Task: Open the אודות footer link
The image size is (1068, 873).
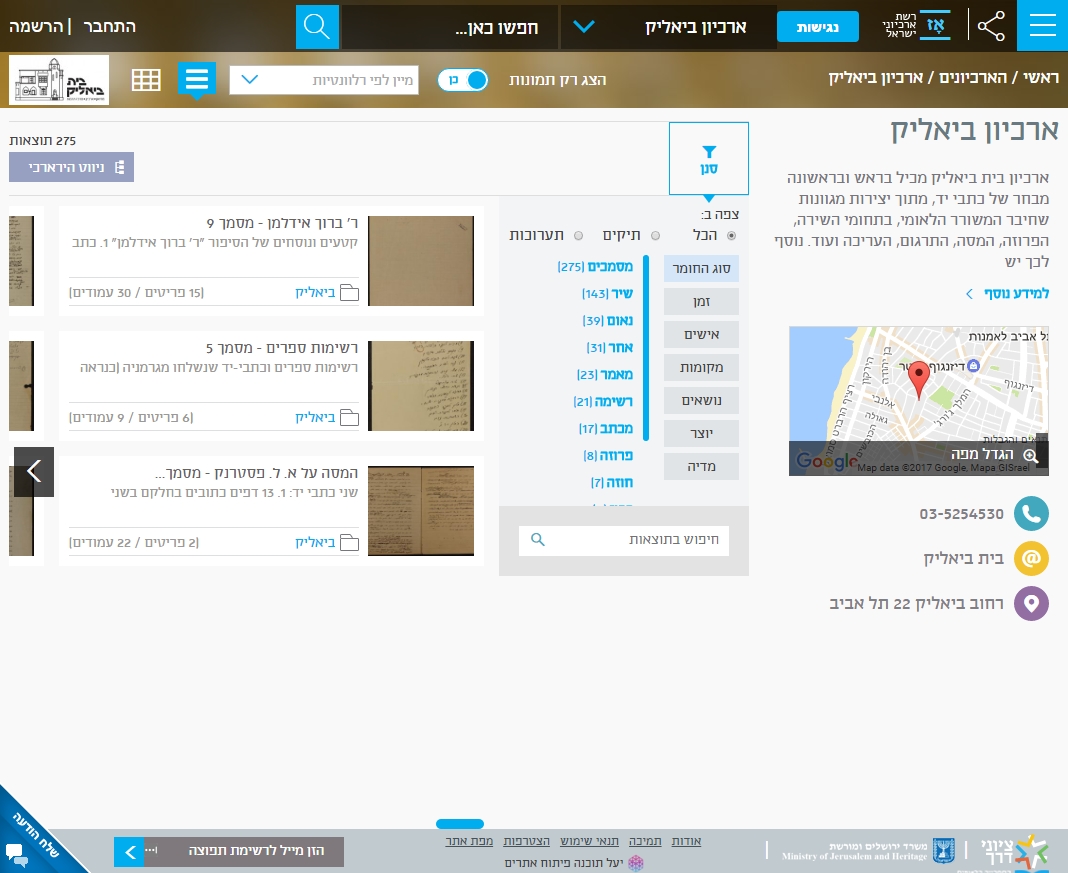Action: pyautogui.click(x=687, y=841)
